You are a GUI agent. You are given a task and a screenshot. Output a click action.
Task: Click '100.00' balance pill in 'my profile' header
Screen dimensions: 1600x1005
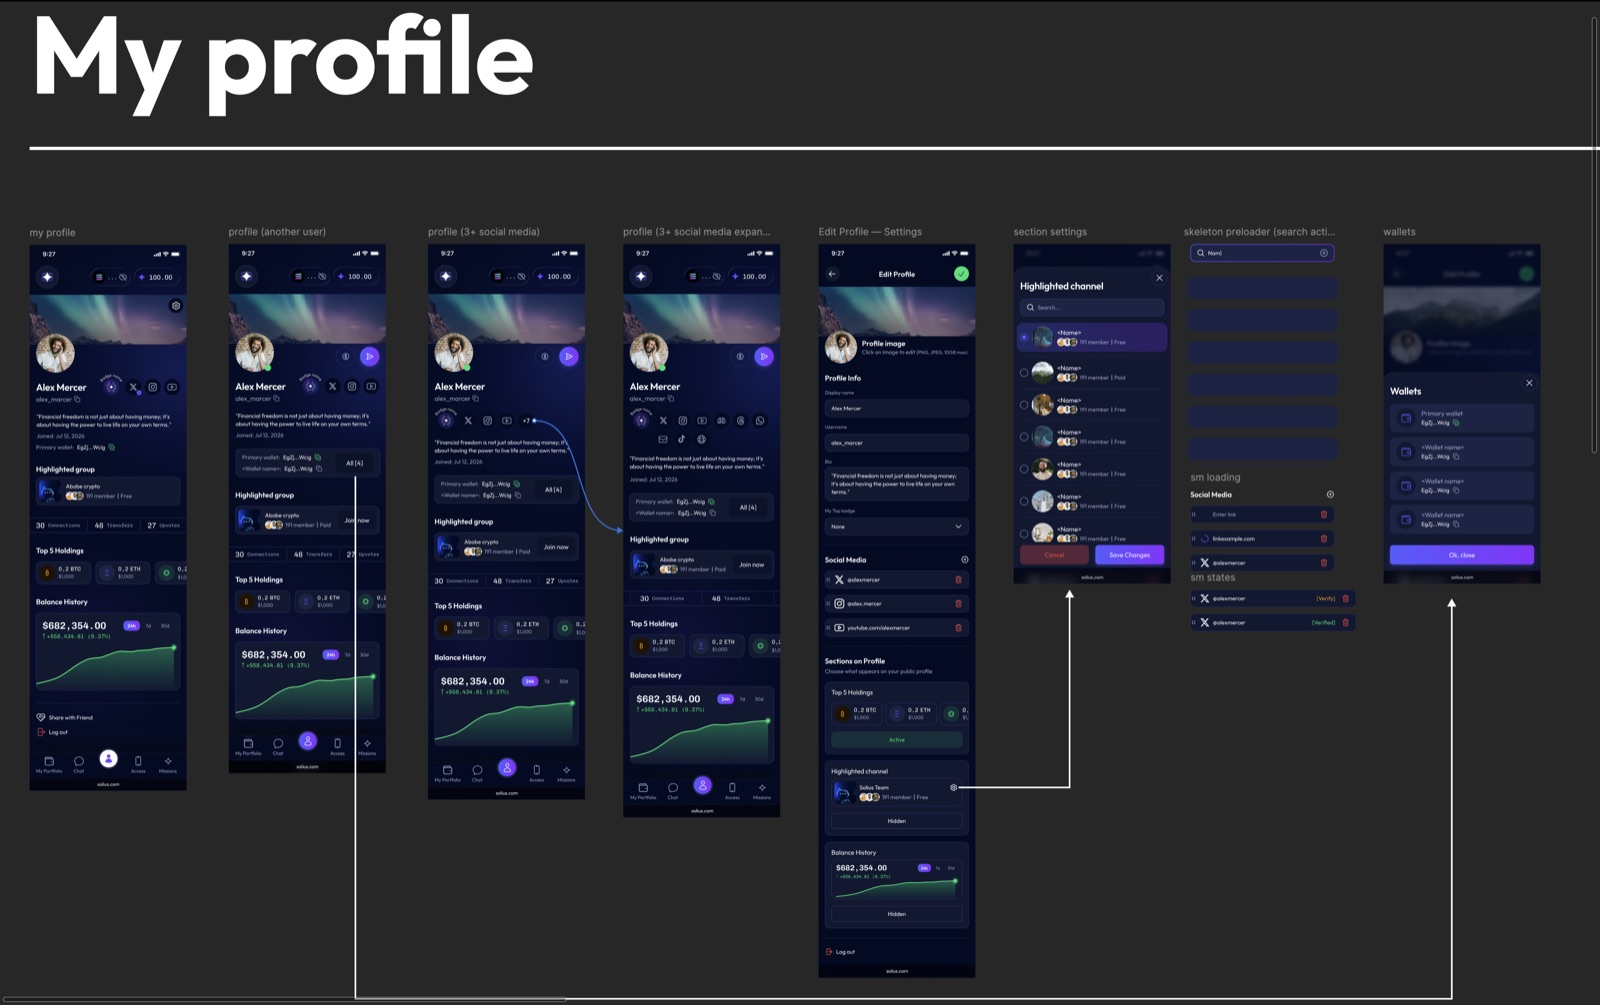click(156, 277)
